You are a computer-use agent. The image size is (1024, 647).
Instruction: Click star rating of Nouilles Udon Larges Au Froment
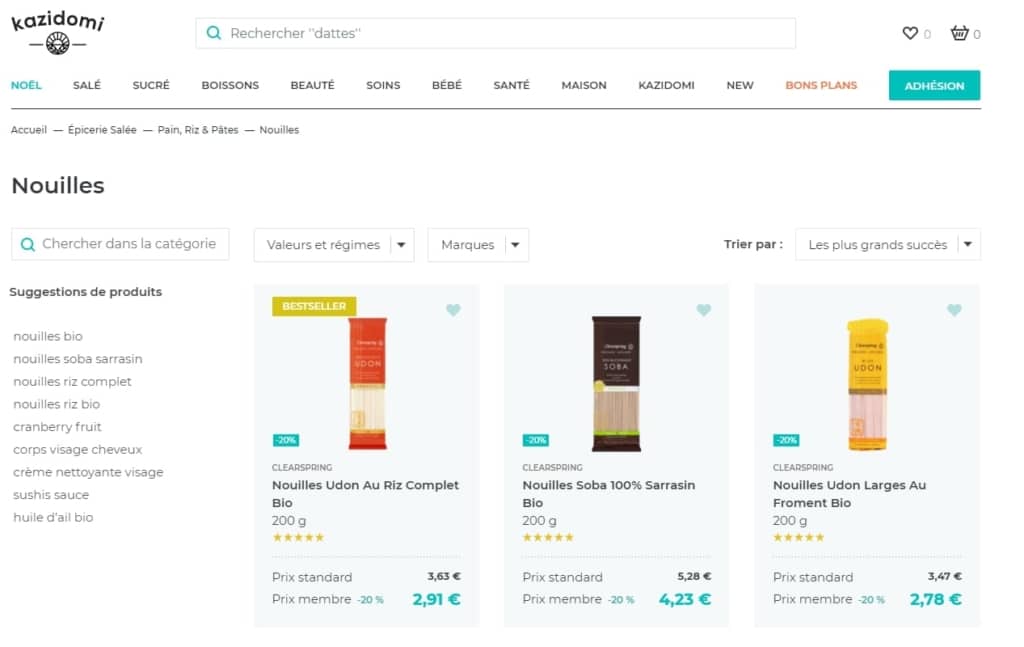(799, 537)
